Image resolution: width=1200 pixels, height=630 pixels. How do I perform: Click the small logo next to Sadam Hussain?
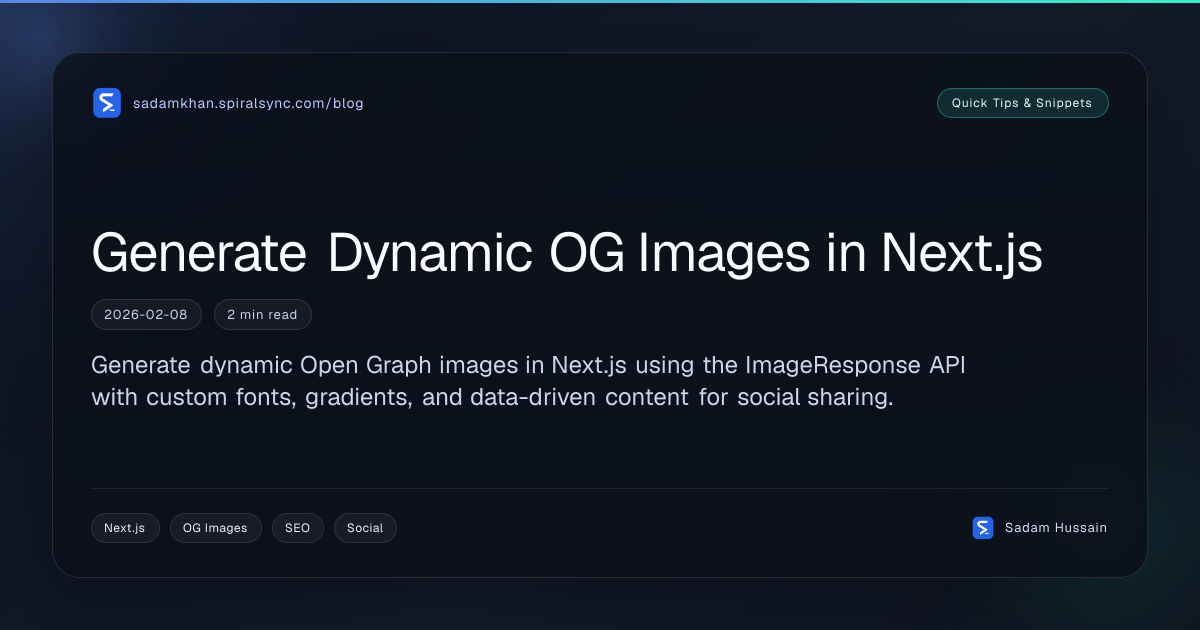coord(983,528)
